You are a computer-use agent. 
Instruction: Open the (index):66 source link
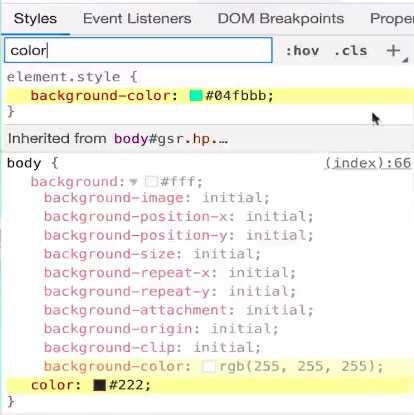pos(368,163)
